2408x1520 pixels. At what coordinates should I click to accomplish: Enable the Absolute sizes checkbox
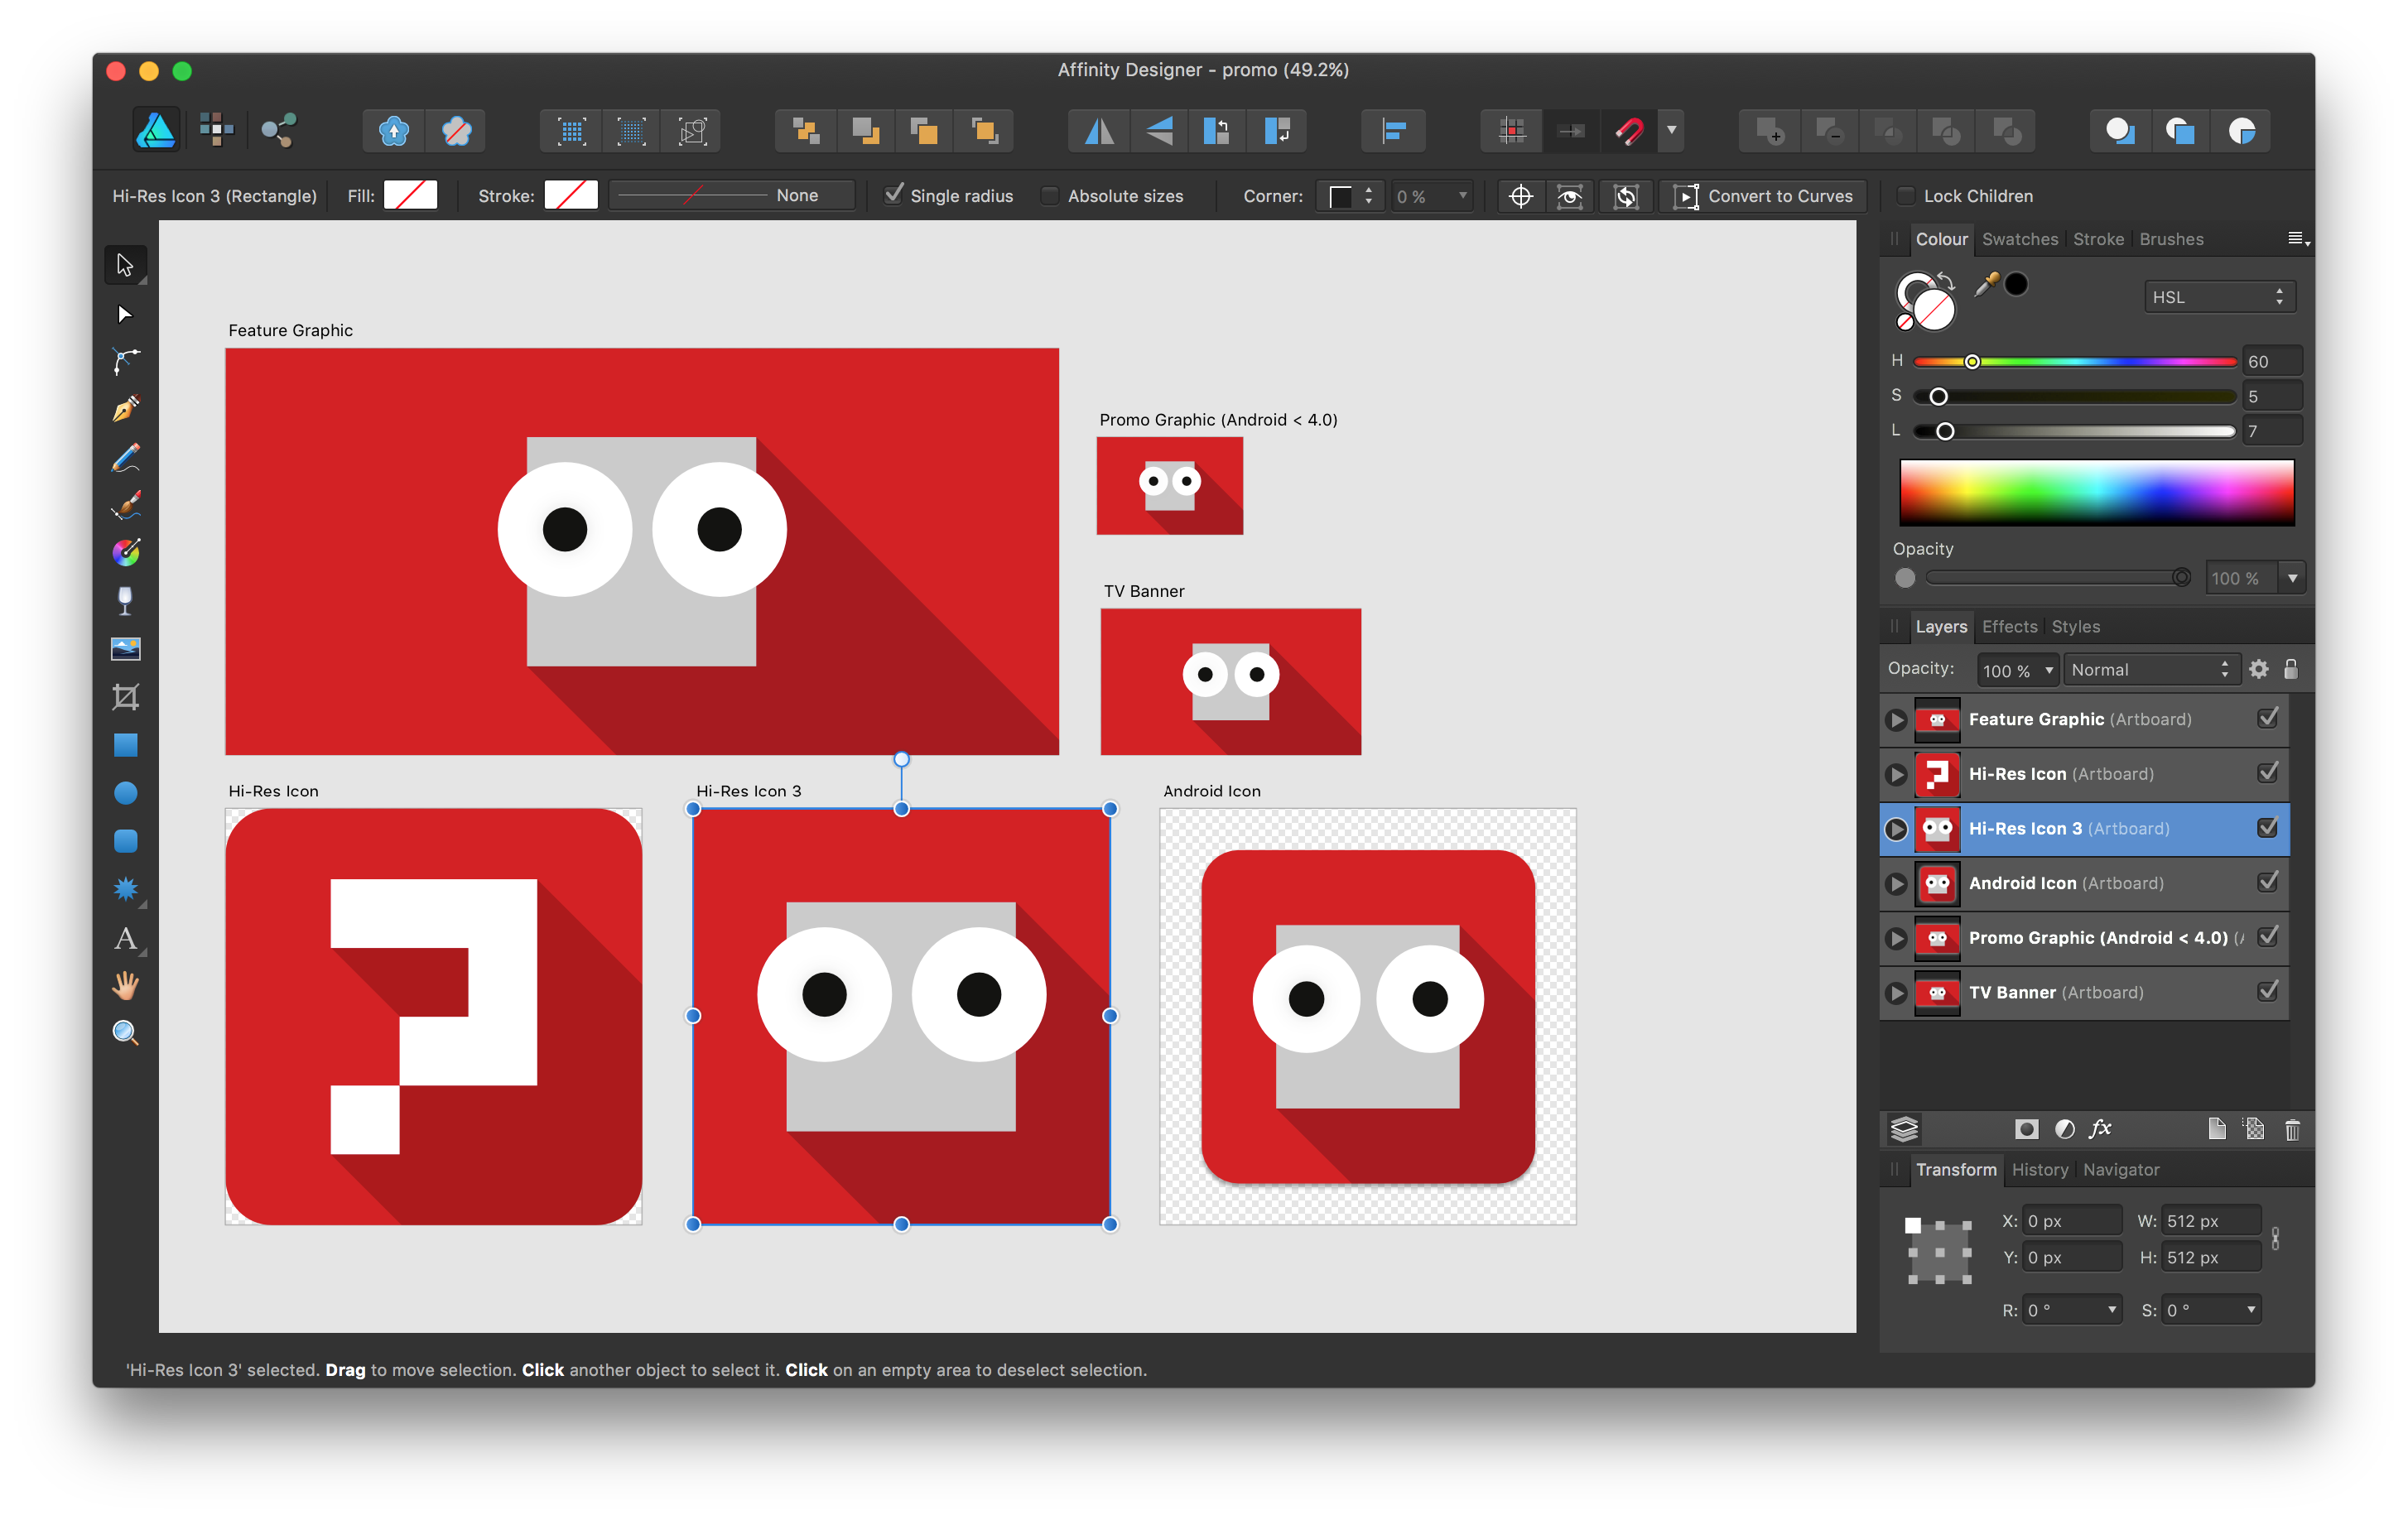pyautogui.click(x=1050, y=196)
